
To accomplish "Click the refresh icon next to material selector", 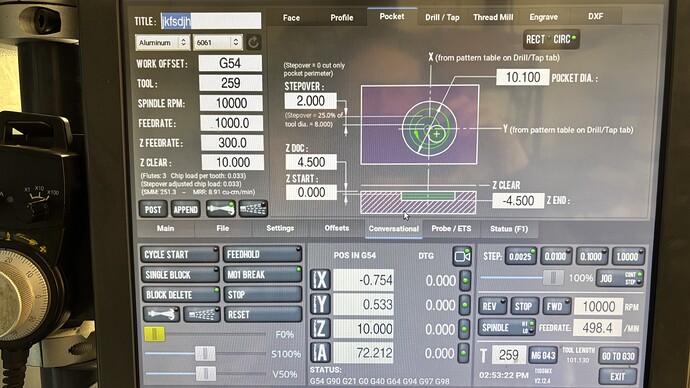I will (253, 42).
